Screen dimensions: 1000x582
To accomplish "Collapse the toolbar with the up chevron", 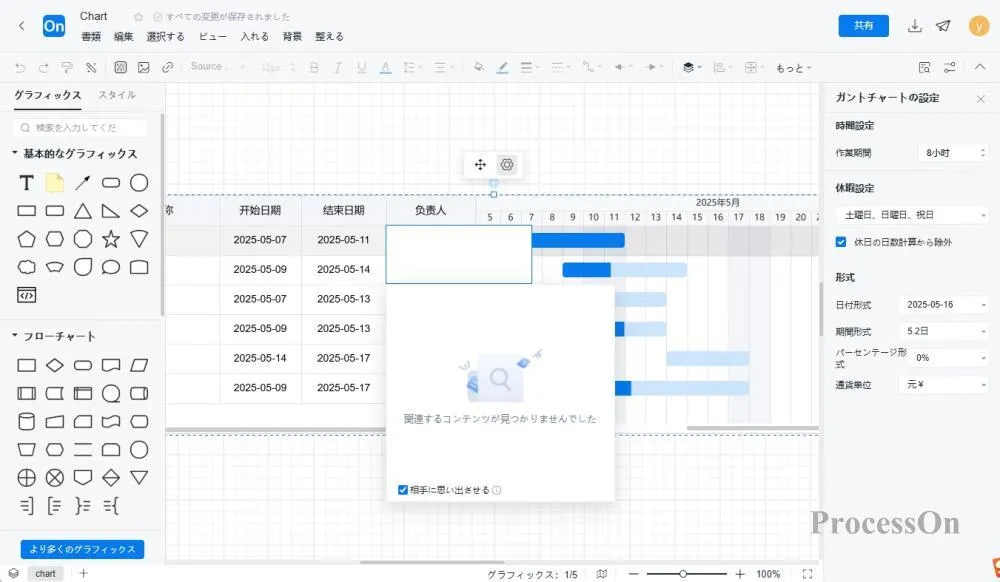I will pos(980,66).
